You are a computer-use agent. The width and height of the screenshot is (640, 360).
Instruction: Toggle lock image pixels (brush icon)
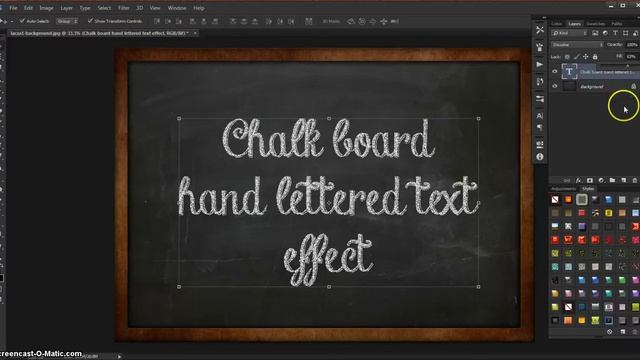(576, 57)
